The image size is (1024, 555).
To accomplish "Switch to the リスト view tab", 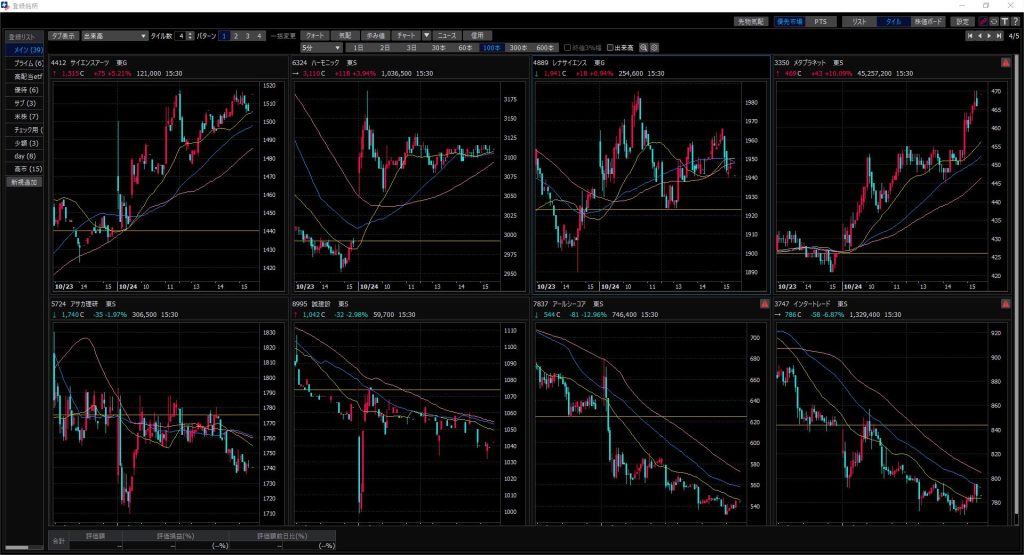I will pos(859,21).
